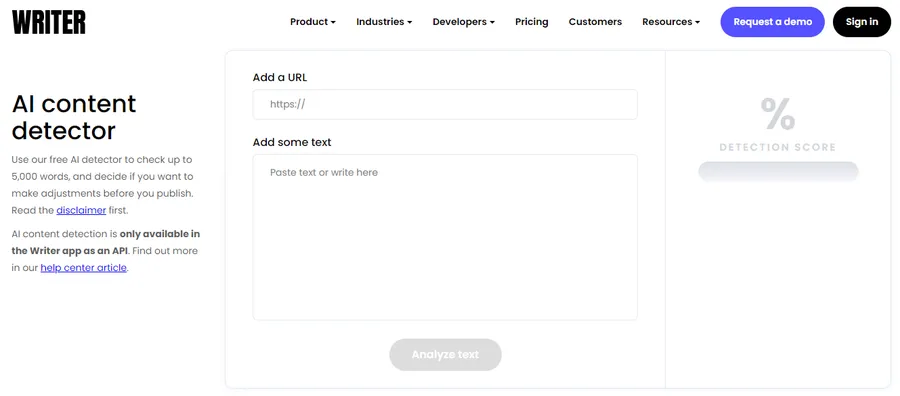Click the Request a demo button
Image resolution: width=900 pixels, height=396 pixels.
pyautogui.click(x=773, y=22)
